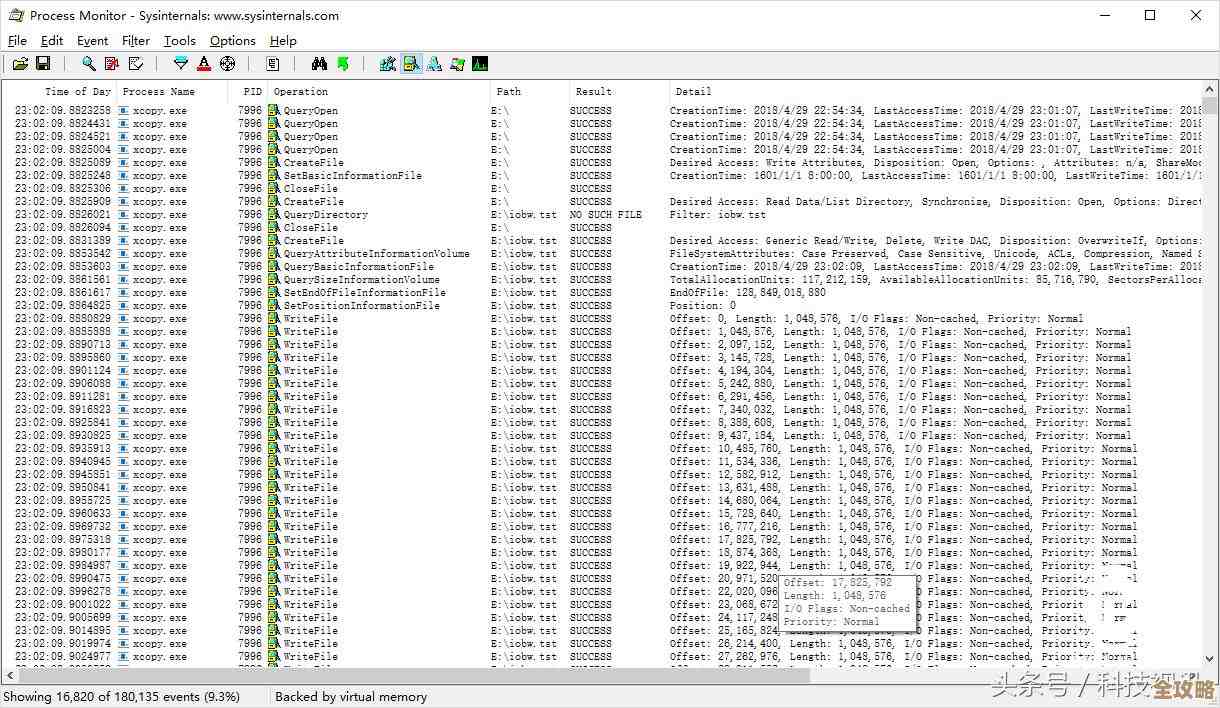Open the Tools menu
This screenshot has width=1220, height=708.
(180, 41)
